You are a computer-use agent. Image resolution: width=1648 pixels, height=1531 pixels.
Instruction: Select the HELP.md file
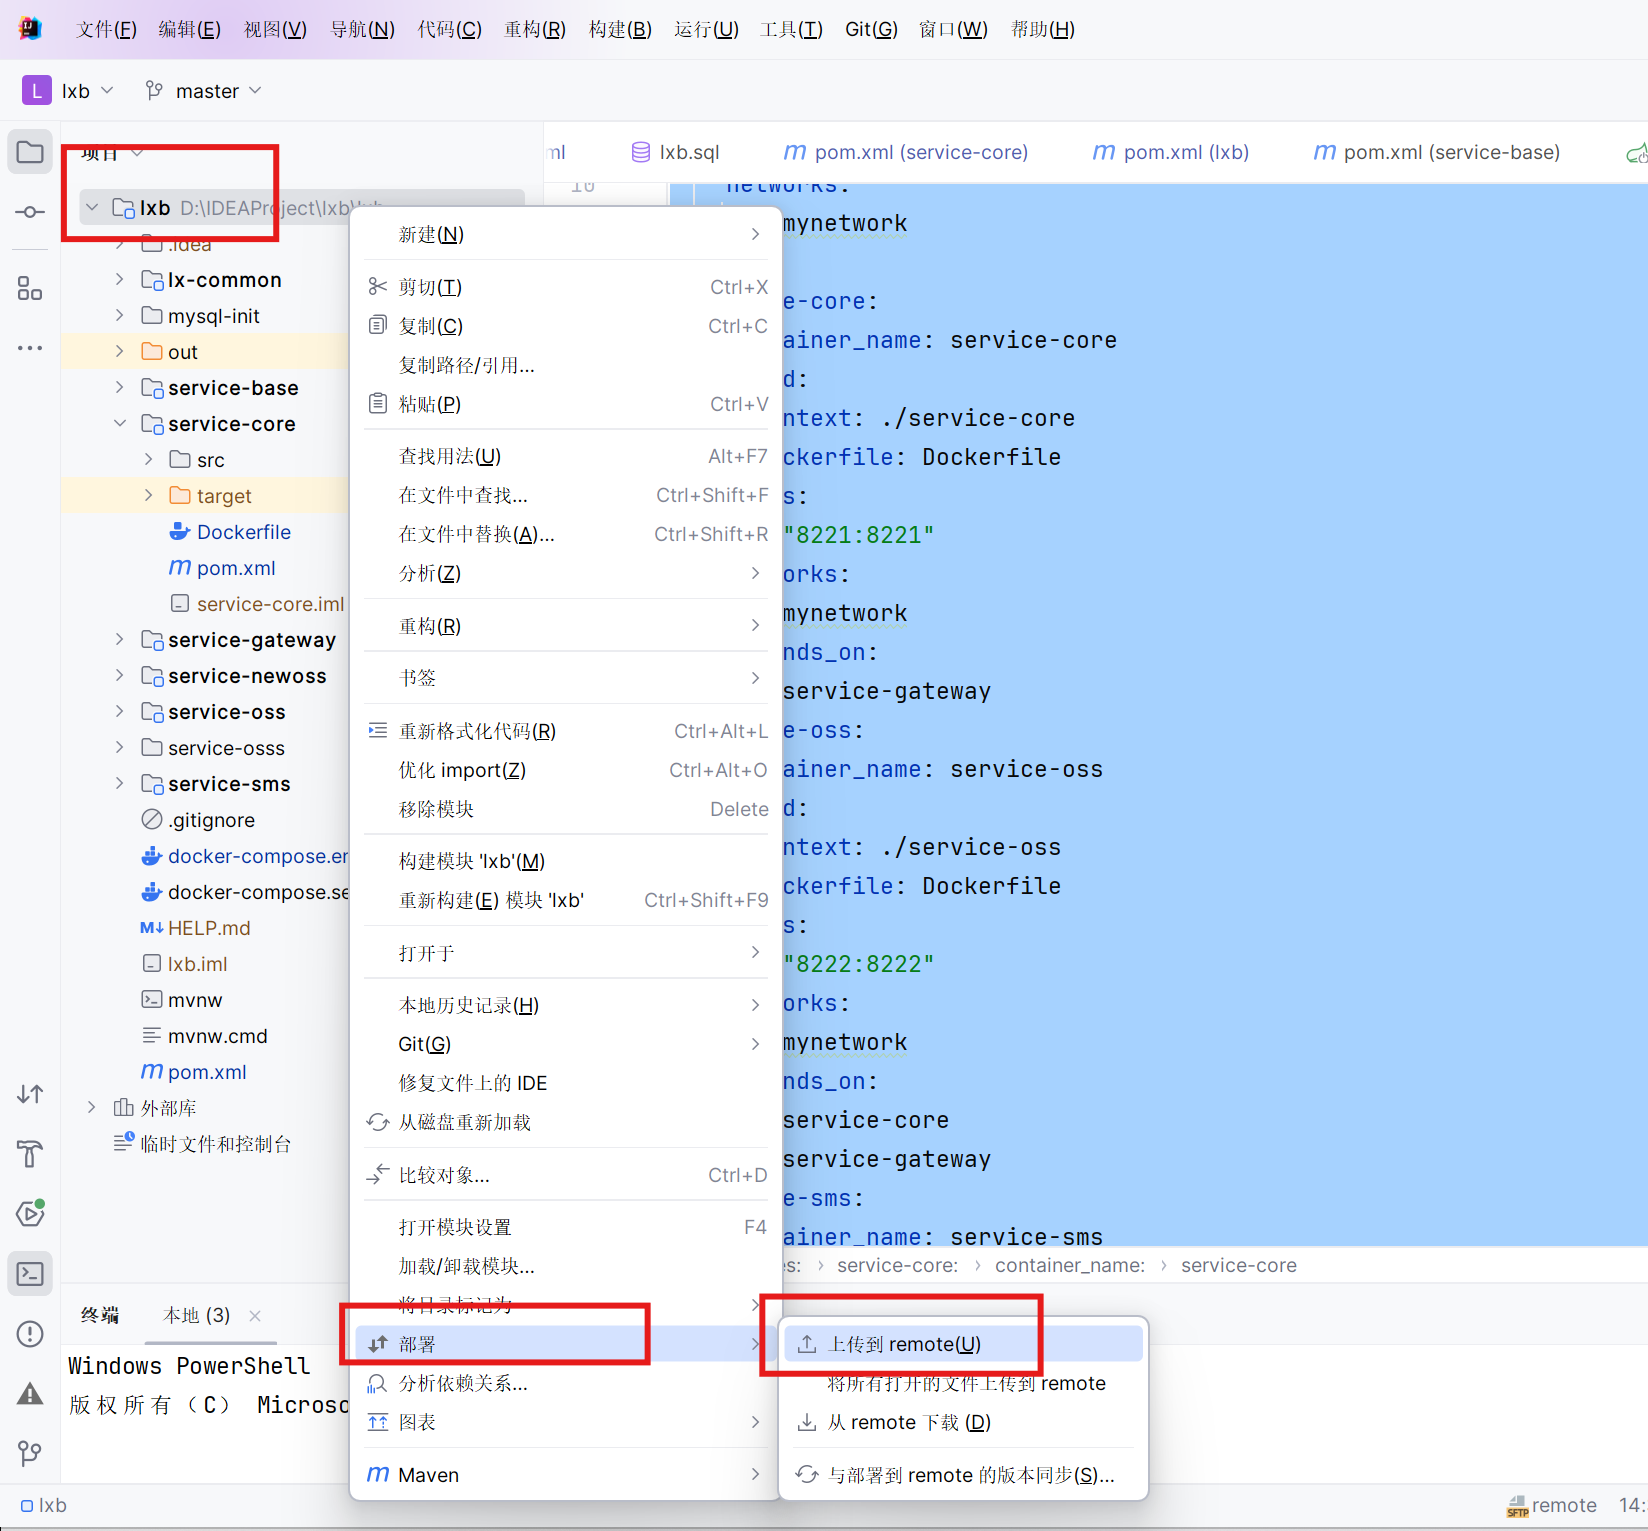tap(209, 928)
